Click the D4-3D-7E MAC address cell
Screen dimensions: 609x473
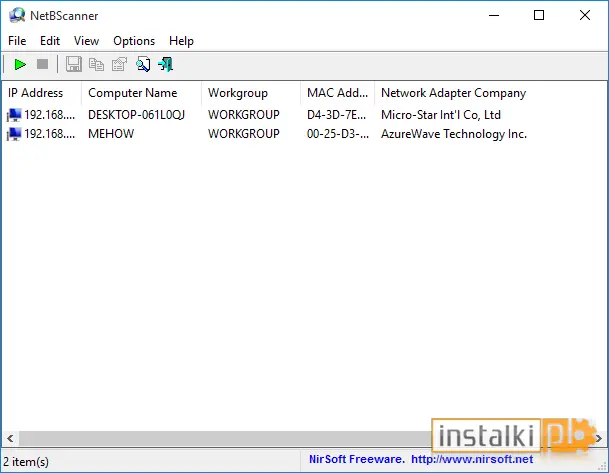pyautogui.click(x=336, y=115)
